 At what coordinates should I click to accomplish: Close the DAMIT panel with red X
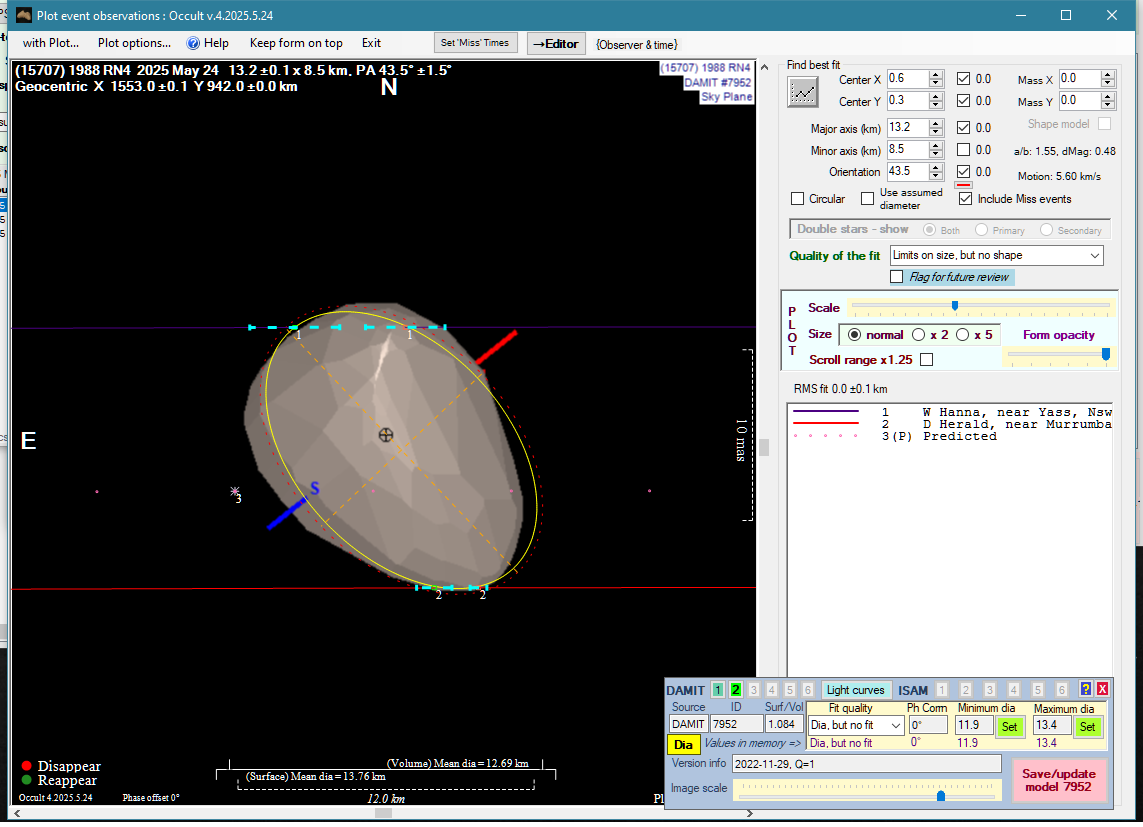tap(1102, 689)
